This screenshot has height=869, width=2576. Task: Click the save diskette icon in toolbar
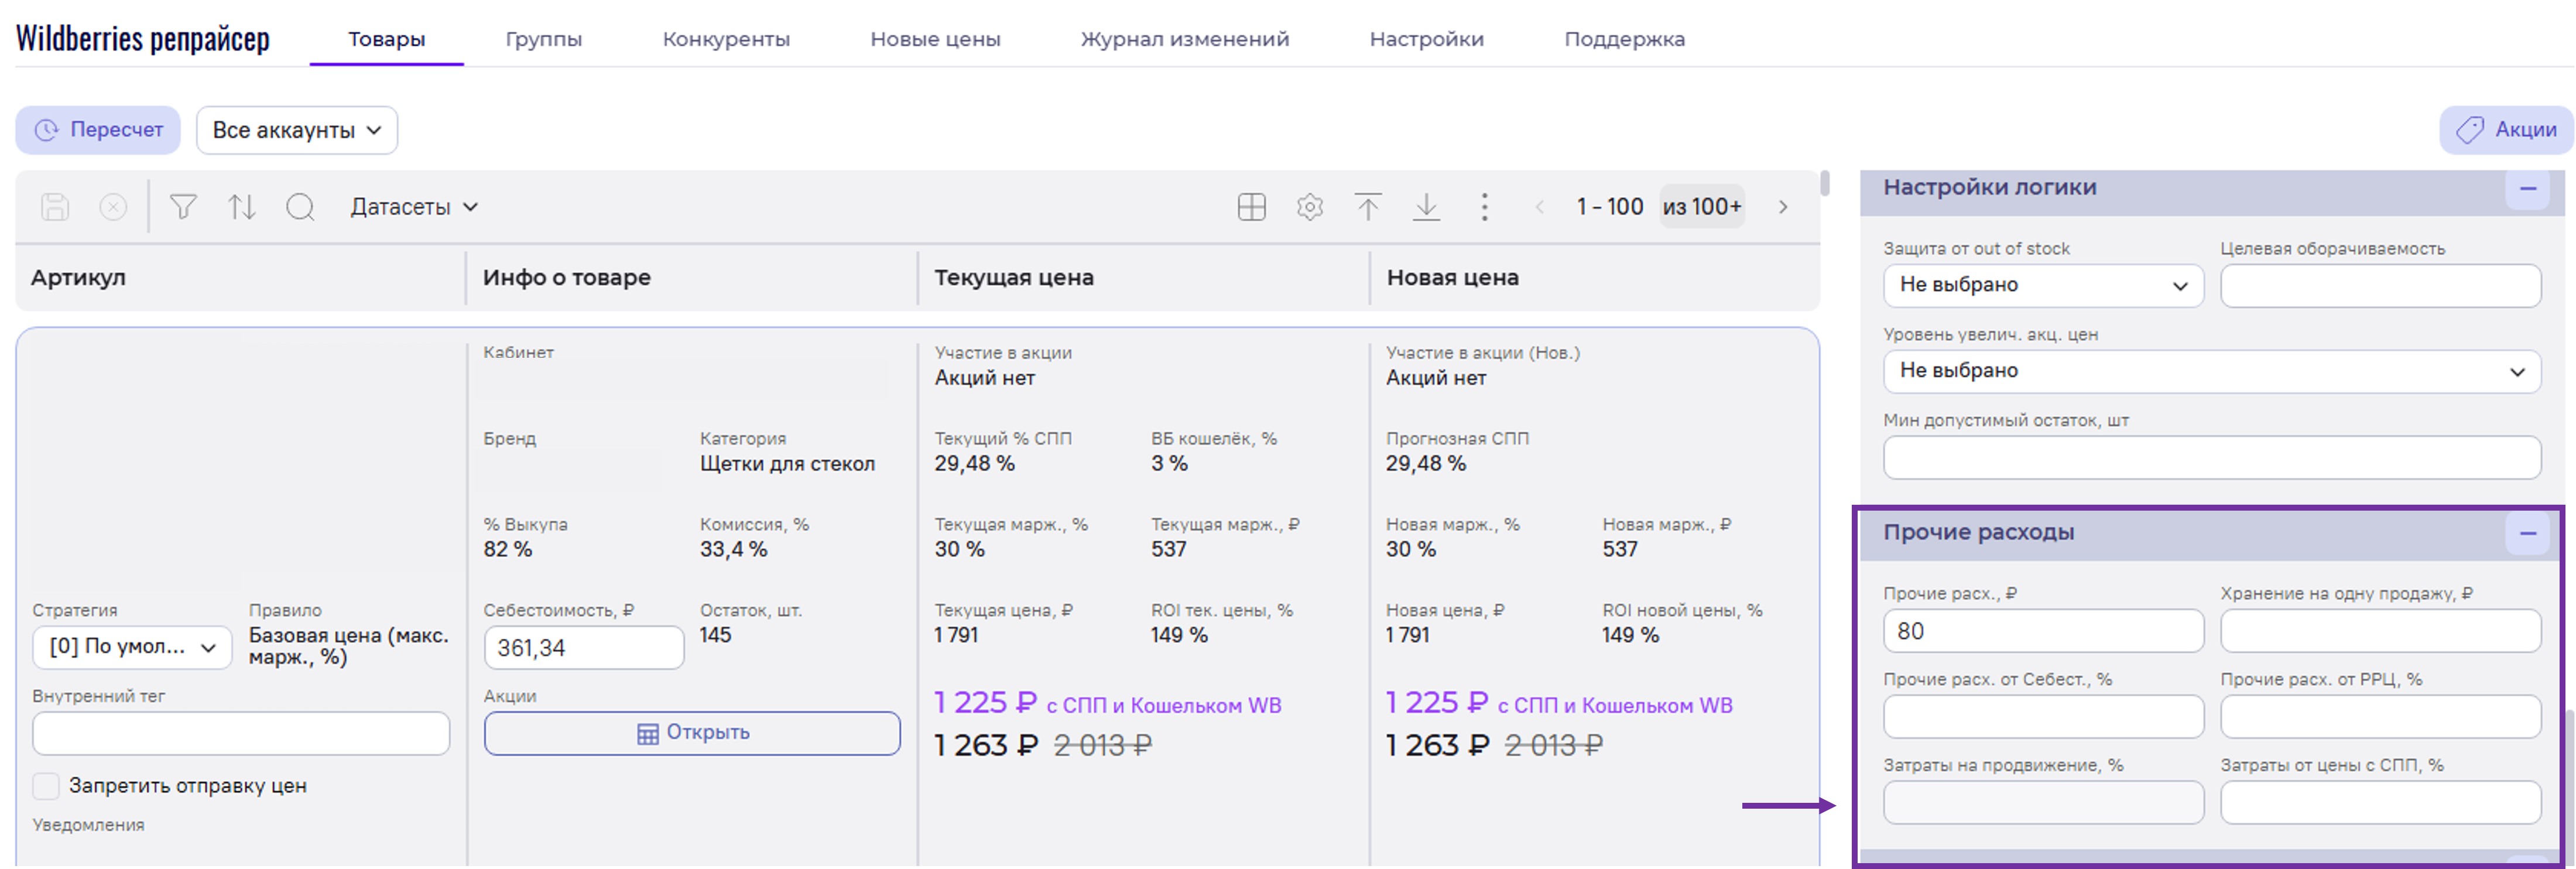pos(55,207)
